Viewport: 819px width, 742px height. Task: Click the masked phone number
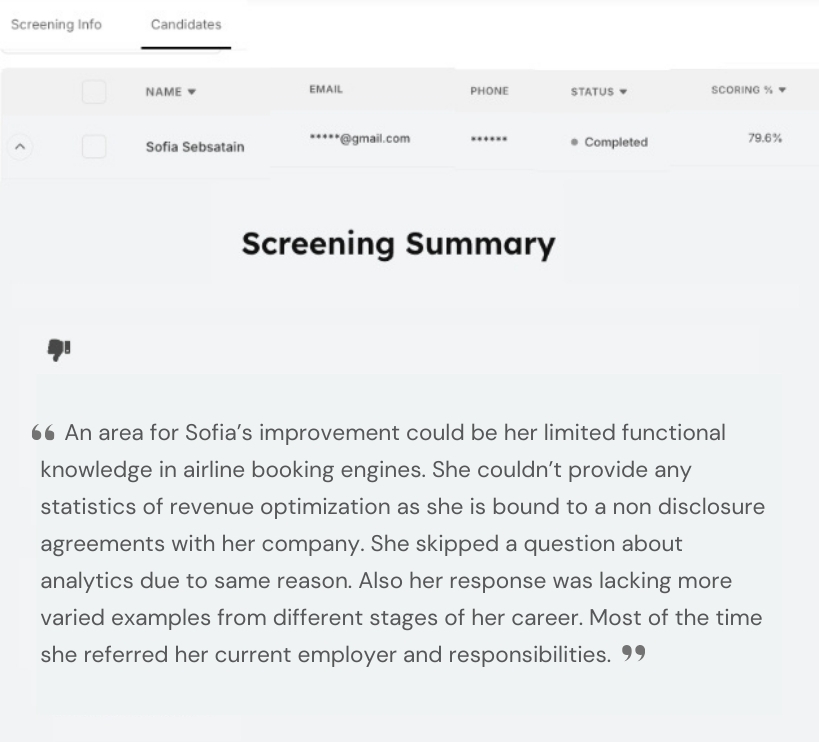[489, 139]
